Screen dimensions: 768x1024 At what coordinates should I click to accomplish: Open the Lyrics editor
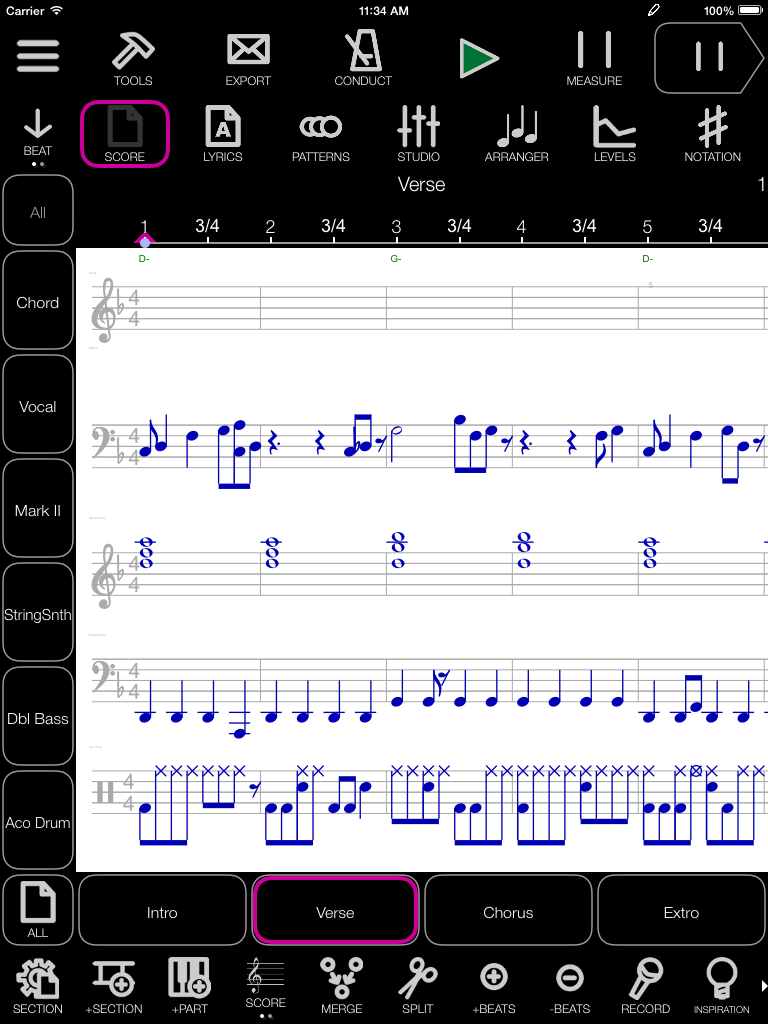pos(223,134)
